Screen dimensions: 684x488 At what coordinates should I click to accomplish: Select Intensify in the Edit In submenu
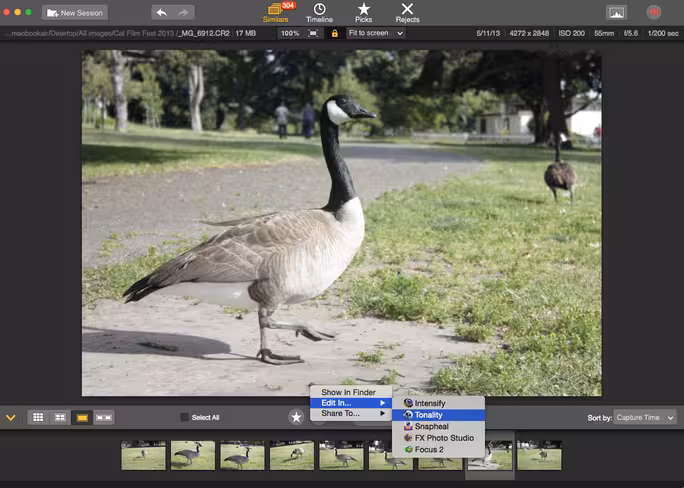(x=438, y=403)
